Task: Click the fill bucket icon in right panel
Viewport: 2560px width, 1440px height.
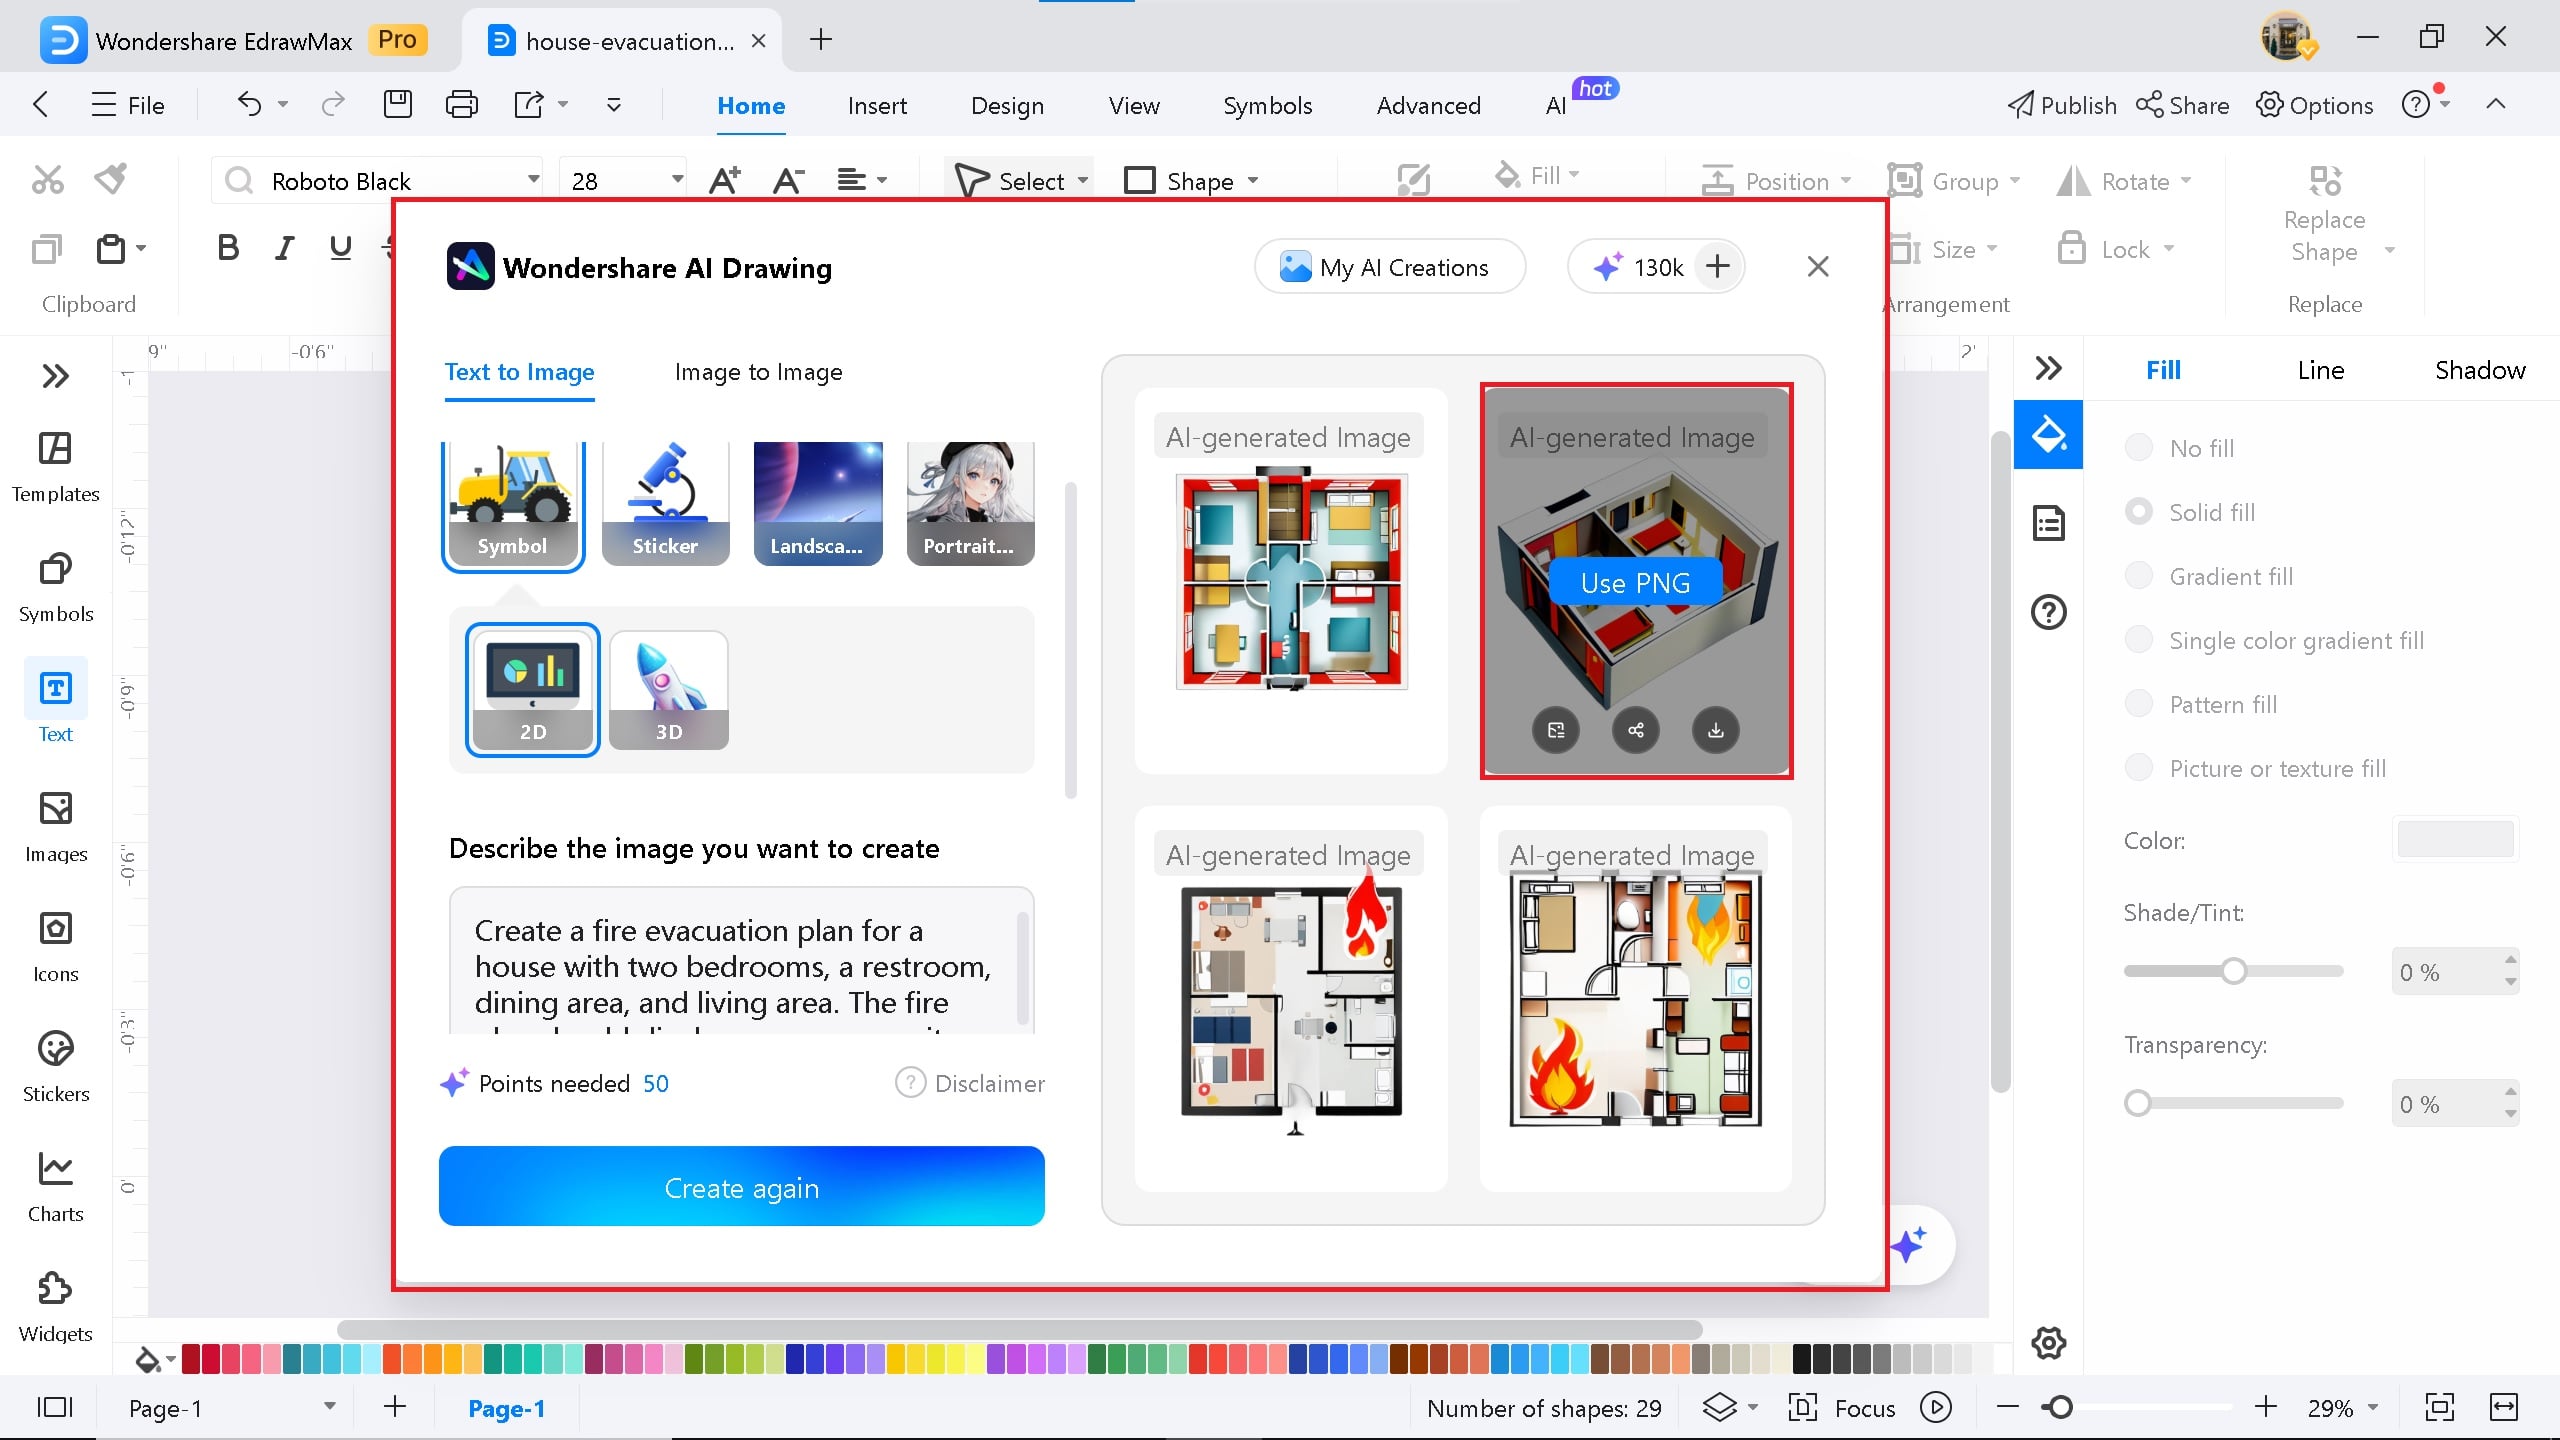Action: tap(2048, 435)
